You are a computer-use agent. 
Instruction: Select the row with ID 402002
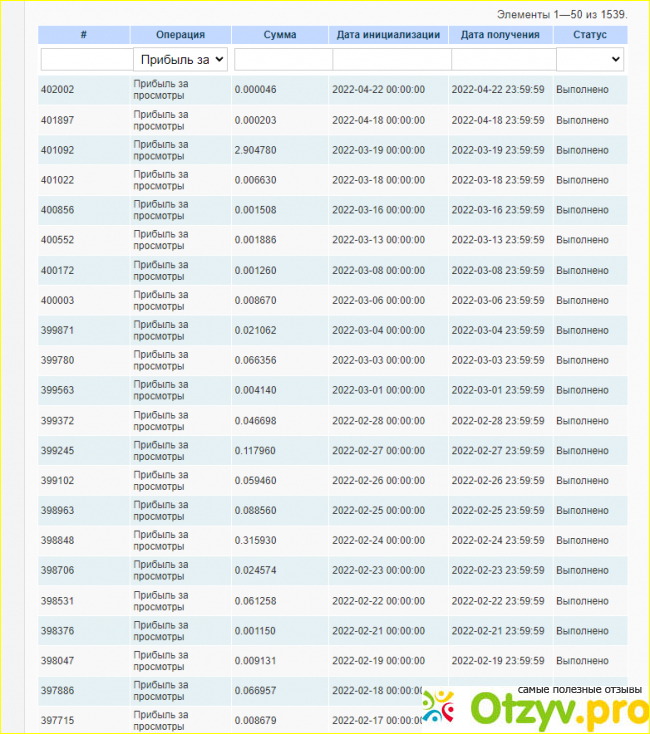tap(57, 90)
